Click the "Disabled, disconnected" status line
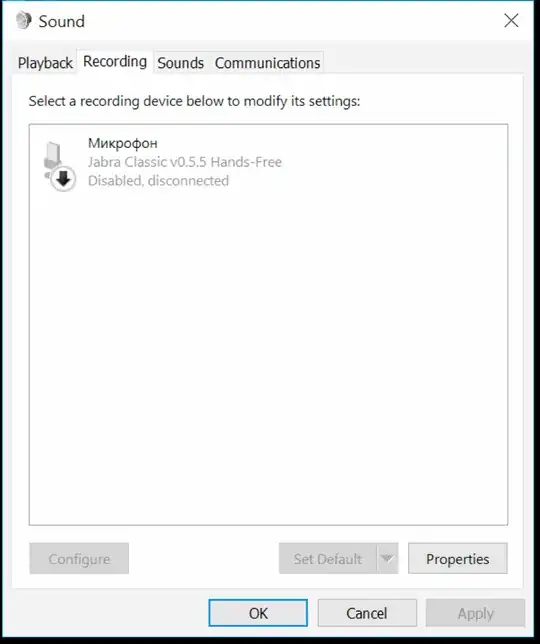Viewport: 540px width, 644px height. tap(159, 181)
